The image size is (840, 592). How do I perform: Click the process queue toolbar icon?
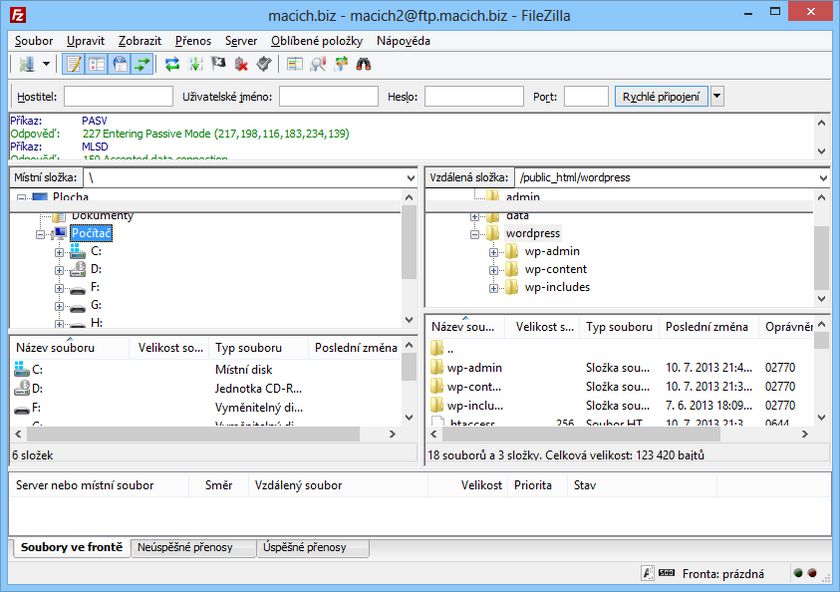click(x=195, y=64)
